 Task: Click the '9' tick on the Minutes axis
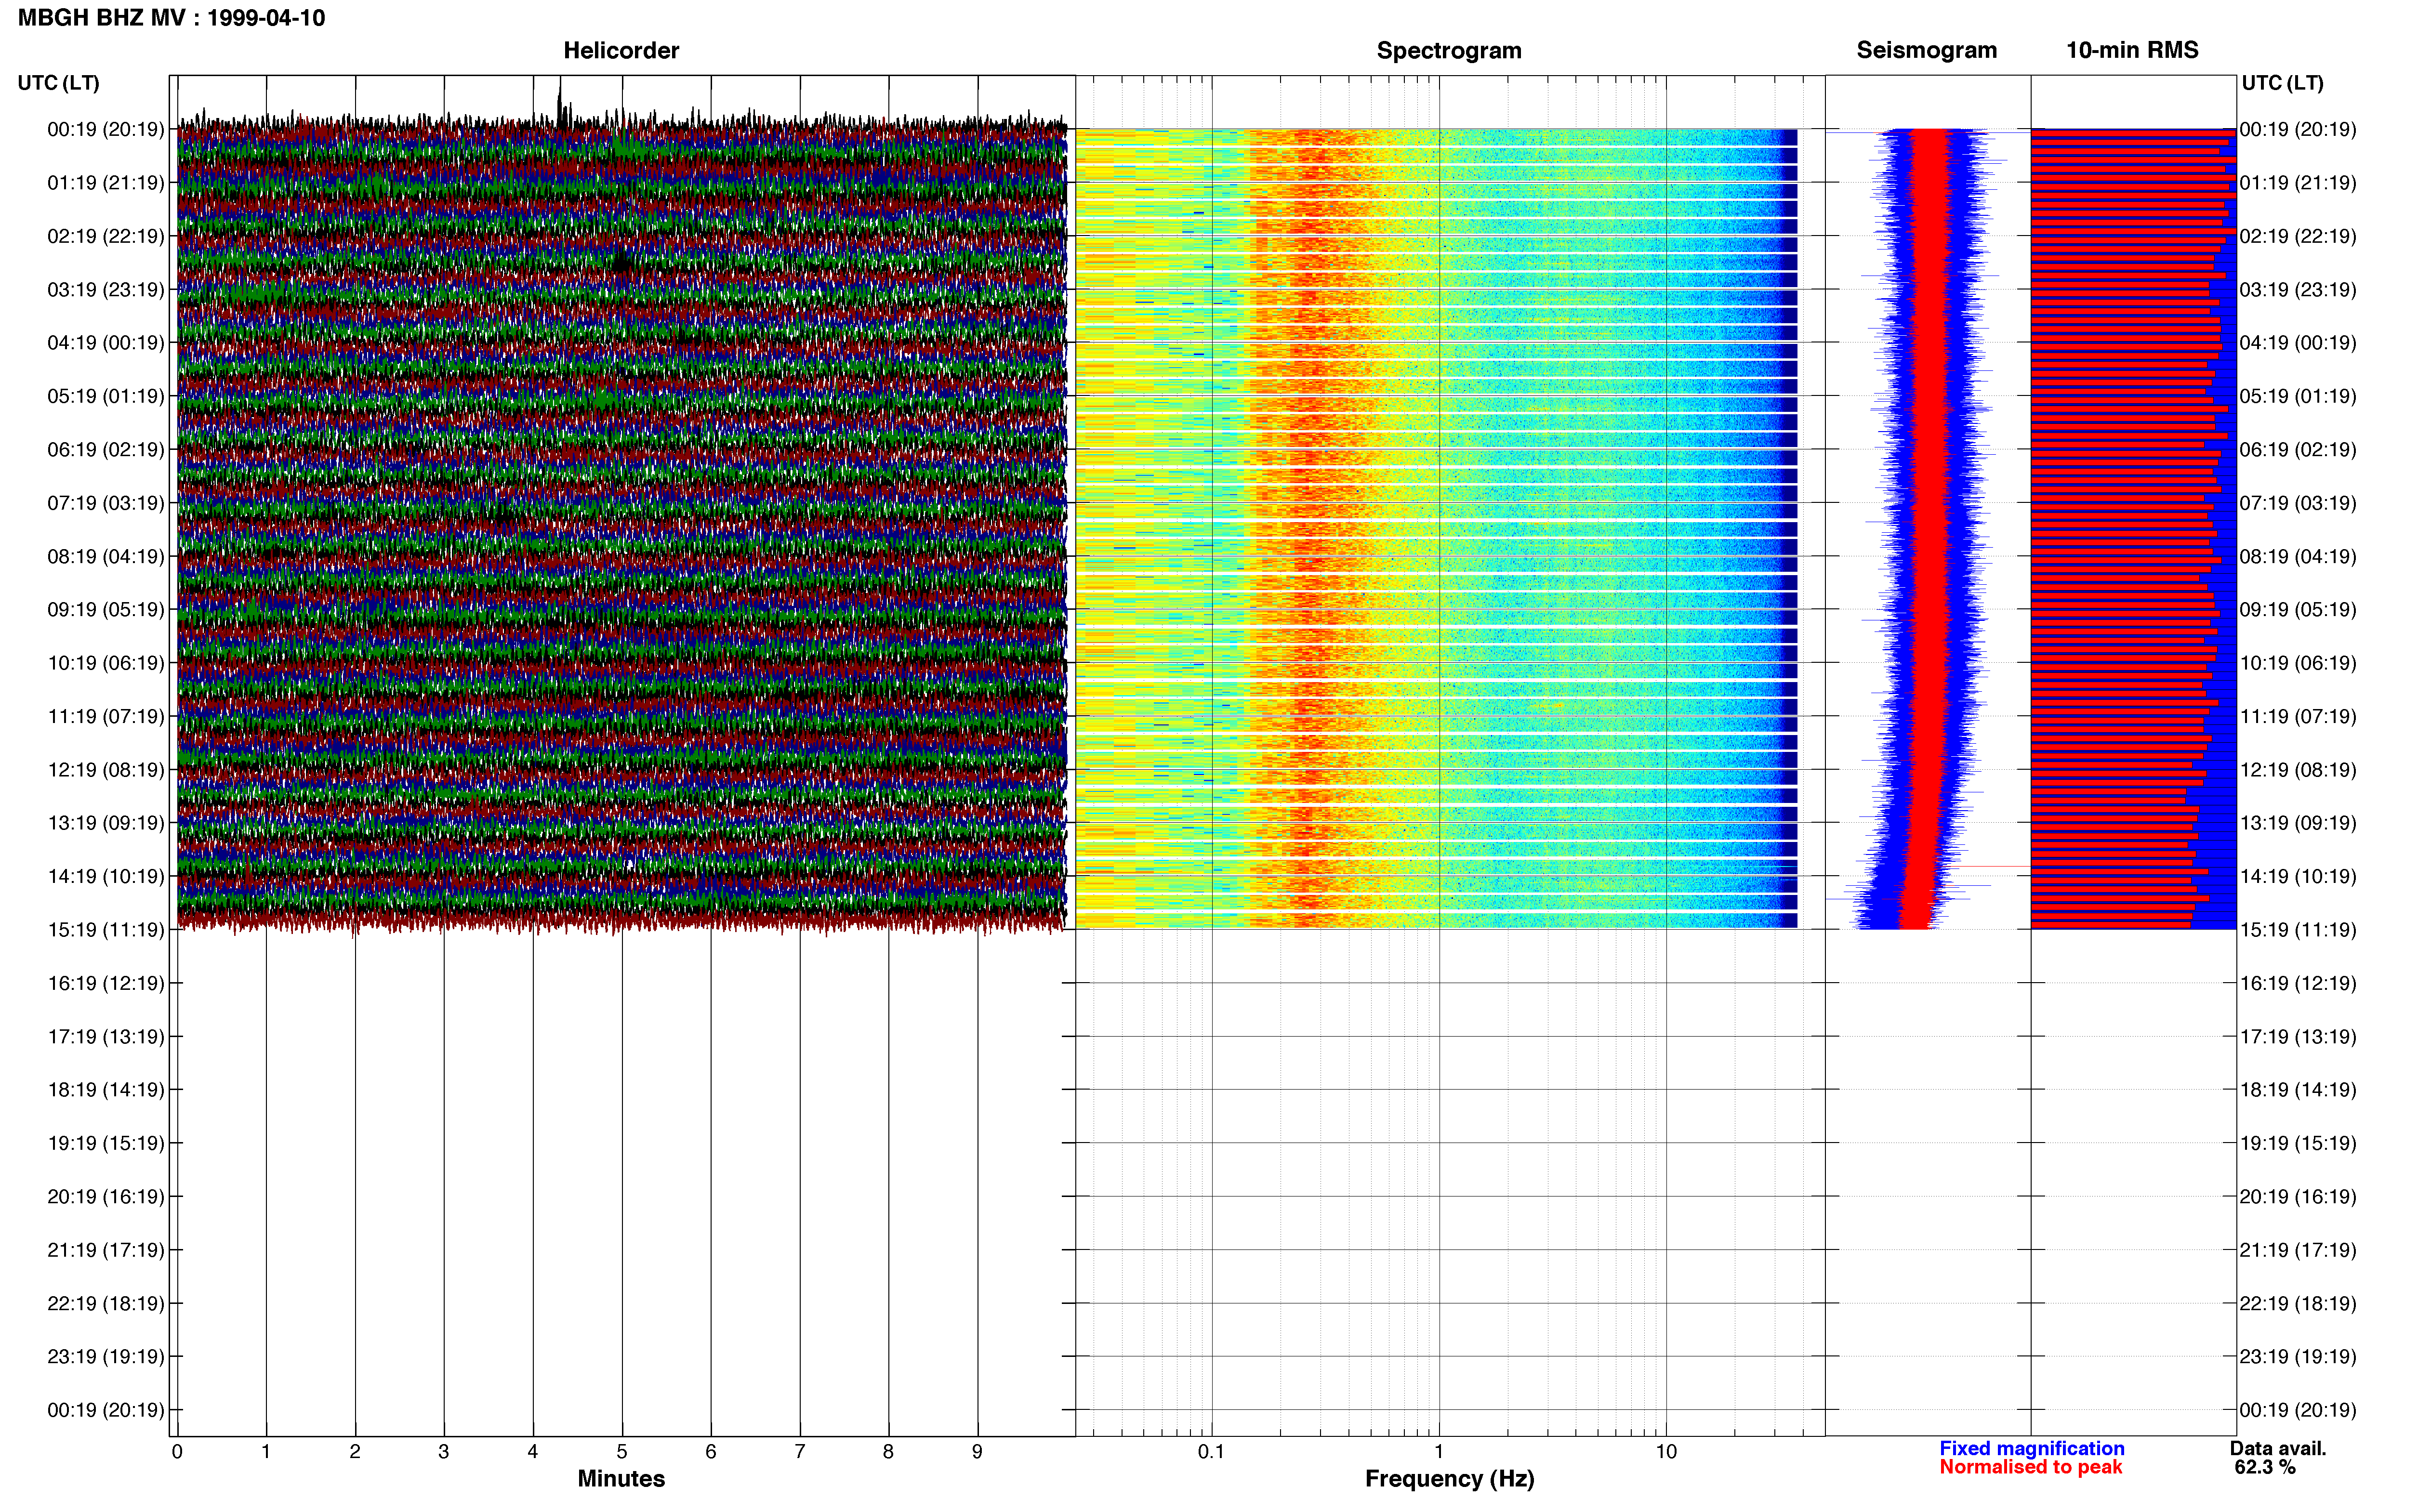(977, 1452)
